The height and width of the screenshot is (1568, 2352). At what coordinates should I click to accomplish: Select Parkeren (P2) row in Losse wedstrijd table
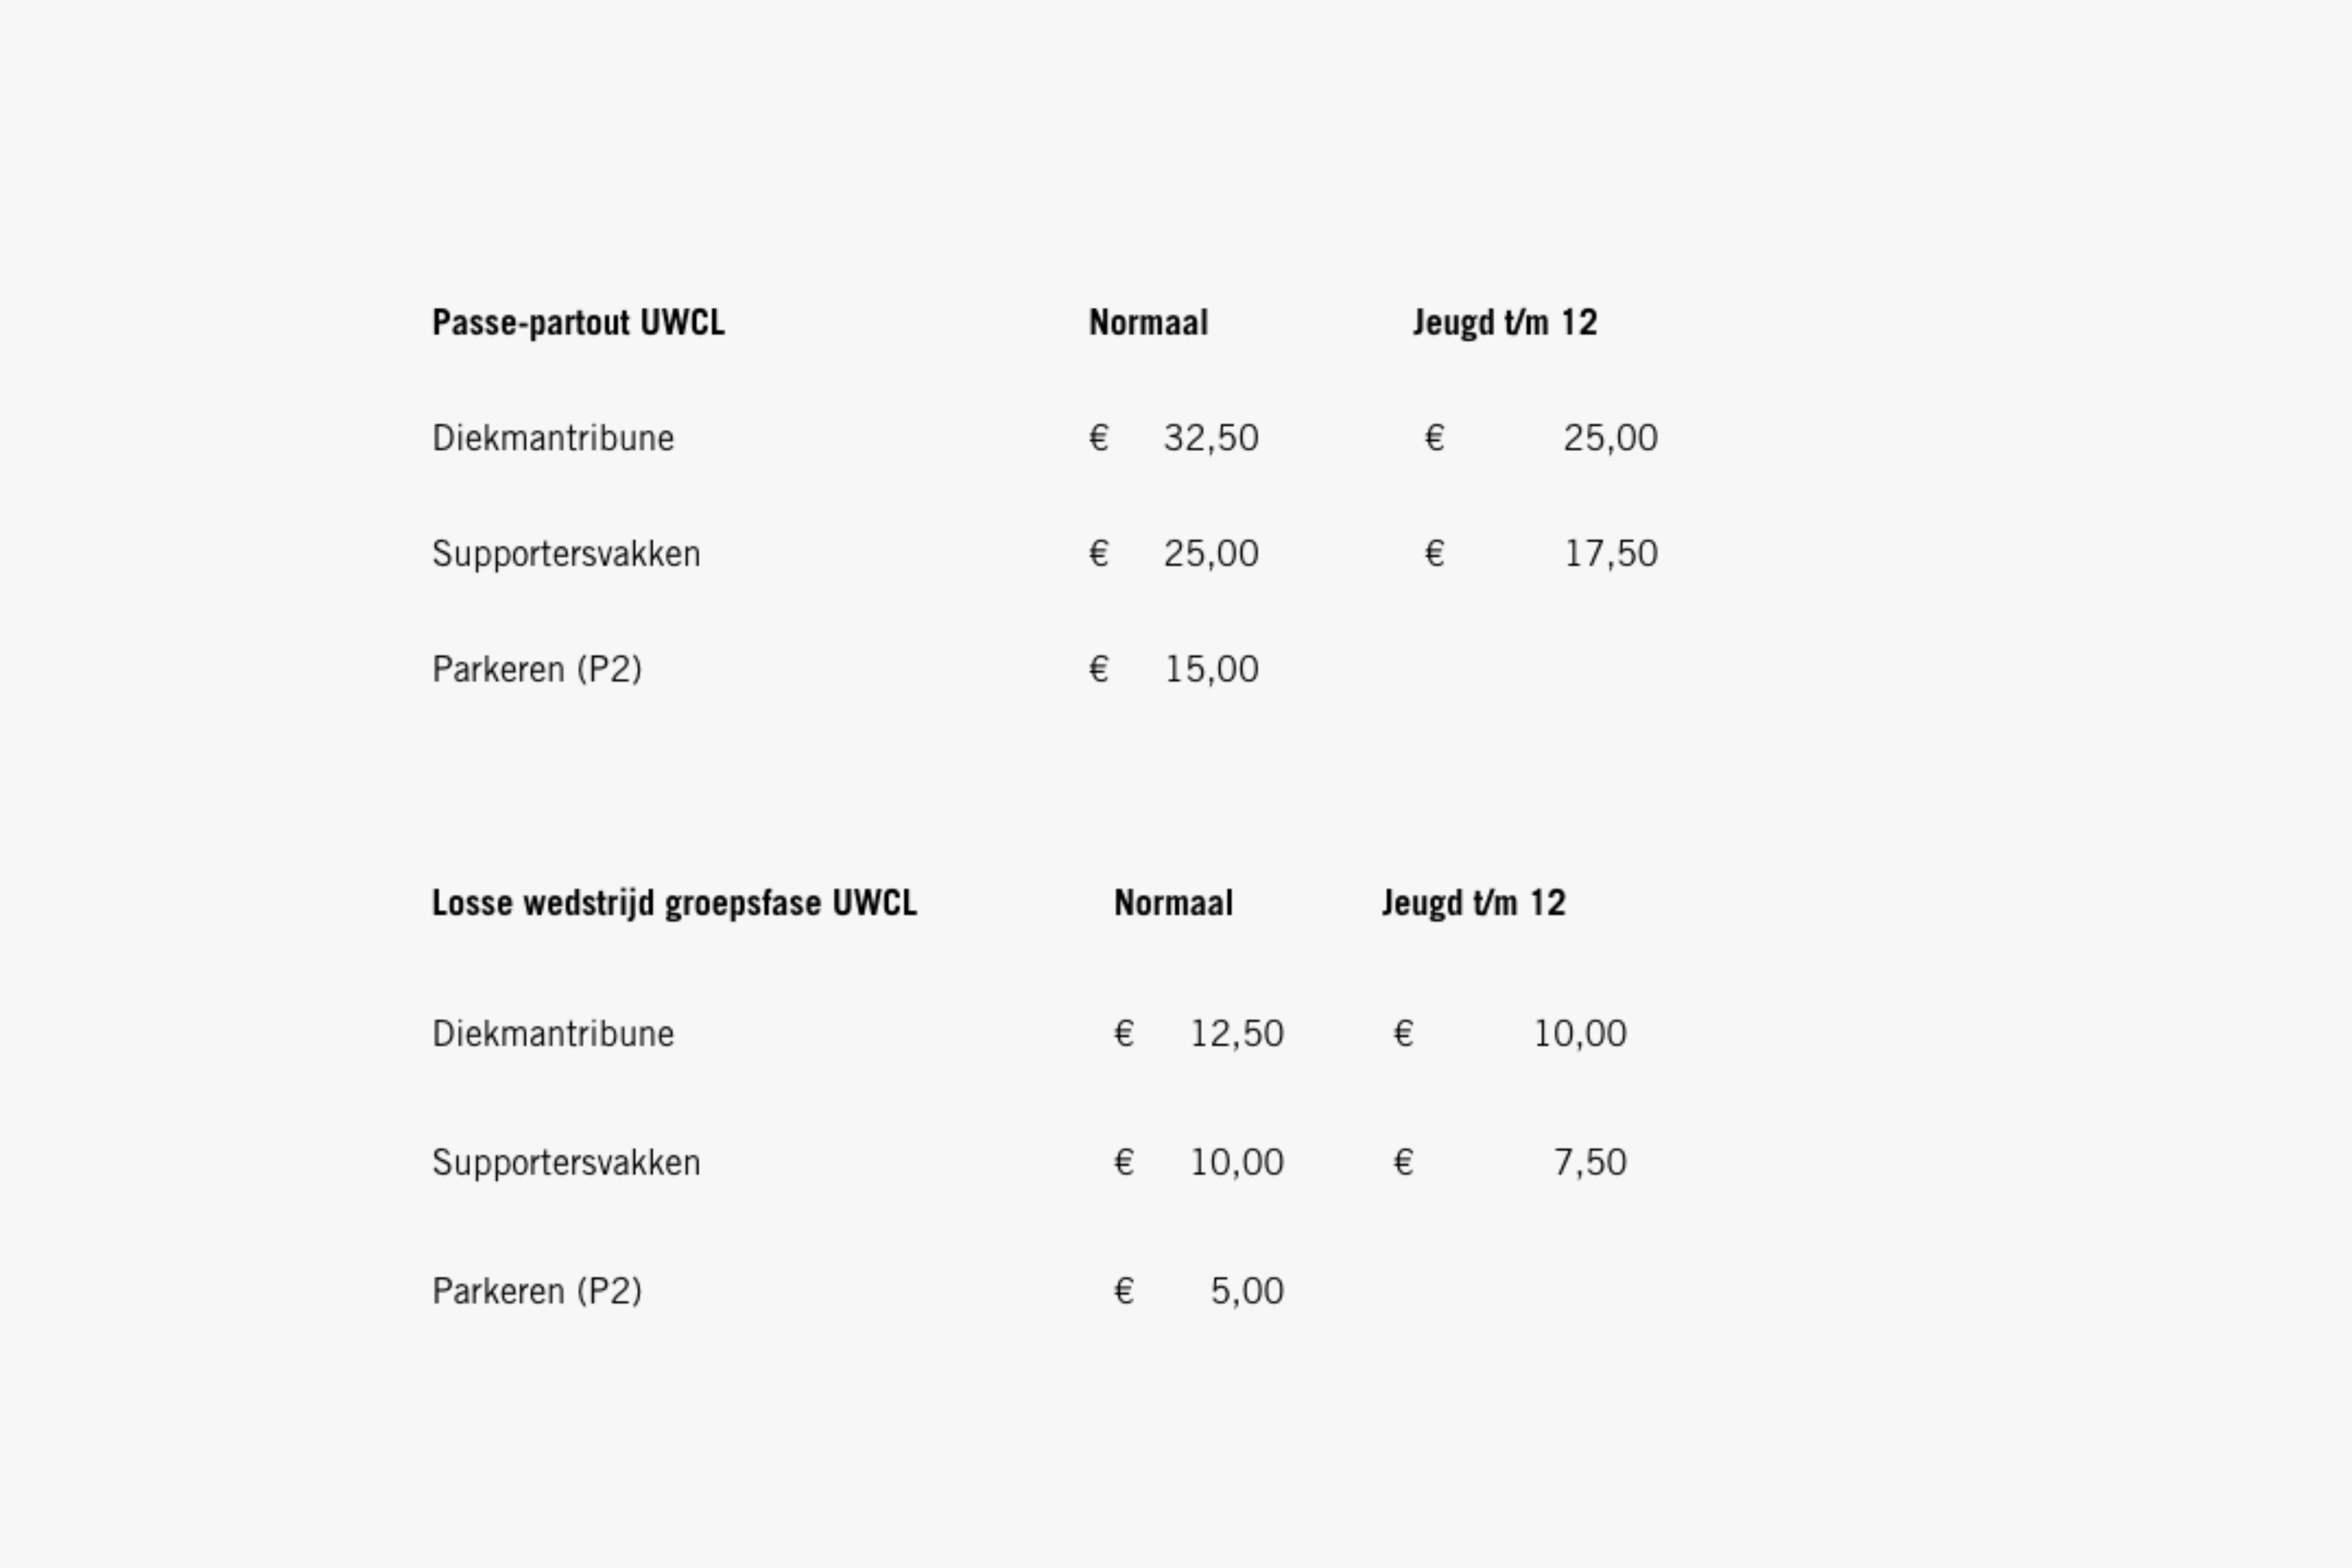pyautogui.click(x=858, y=1291)
